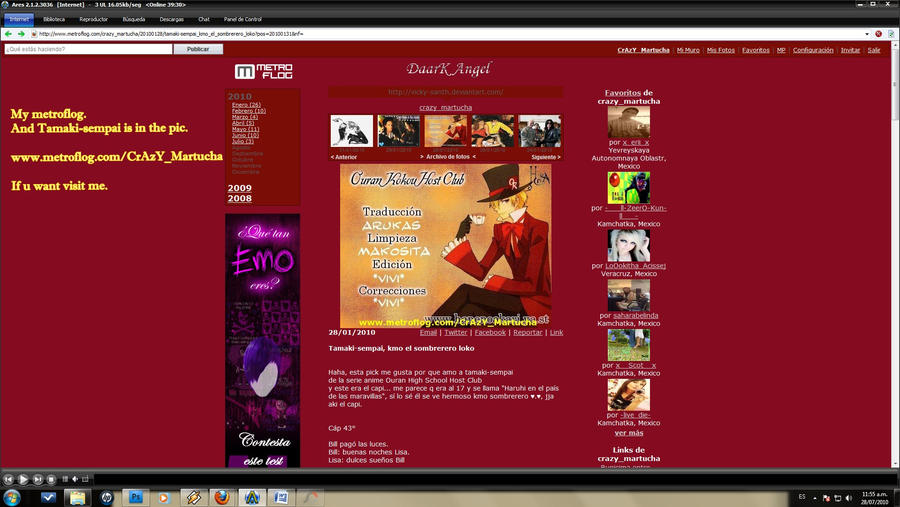This screenshot has height=507, width=900.
Task: Open the Configuración link
Action: pyautogui.click(x=813, y=50)
